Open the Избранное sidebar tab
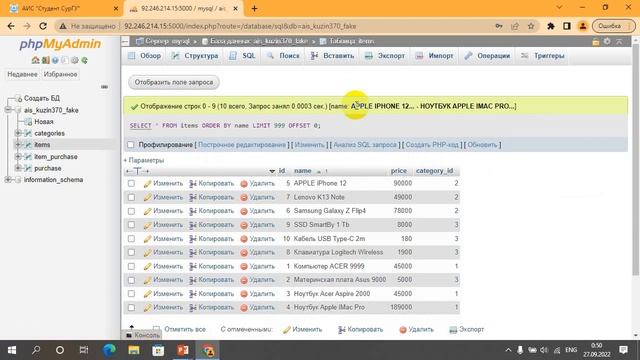Image resolution: width=640 pixels, height=360 pixels. pos(60,75)
